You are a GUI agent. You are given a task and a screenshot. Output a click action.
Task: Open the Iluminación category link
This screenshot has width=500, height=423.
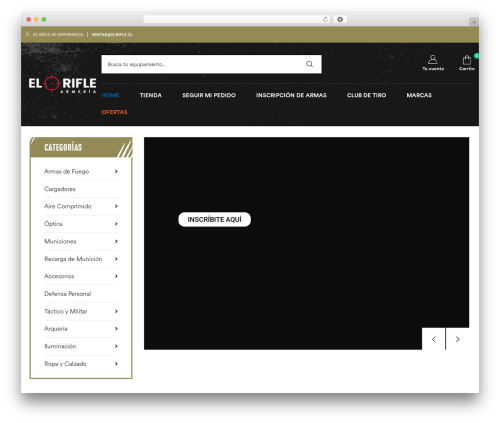coord(60,346)
